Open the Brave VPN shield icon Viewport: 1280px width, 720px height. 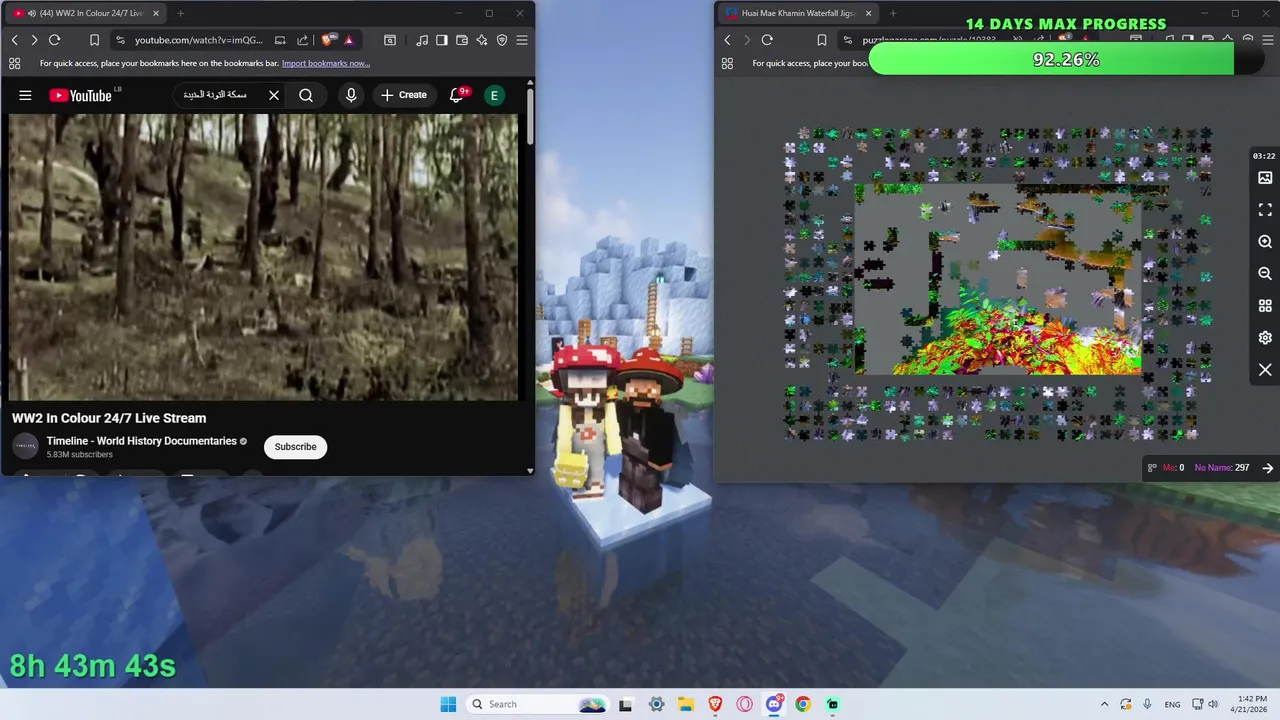502,40
